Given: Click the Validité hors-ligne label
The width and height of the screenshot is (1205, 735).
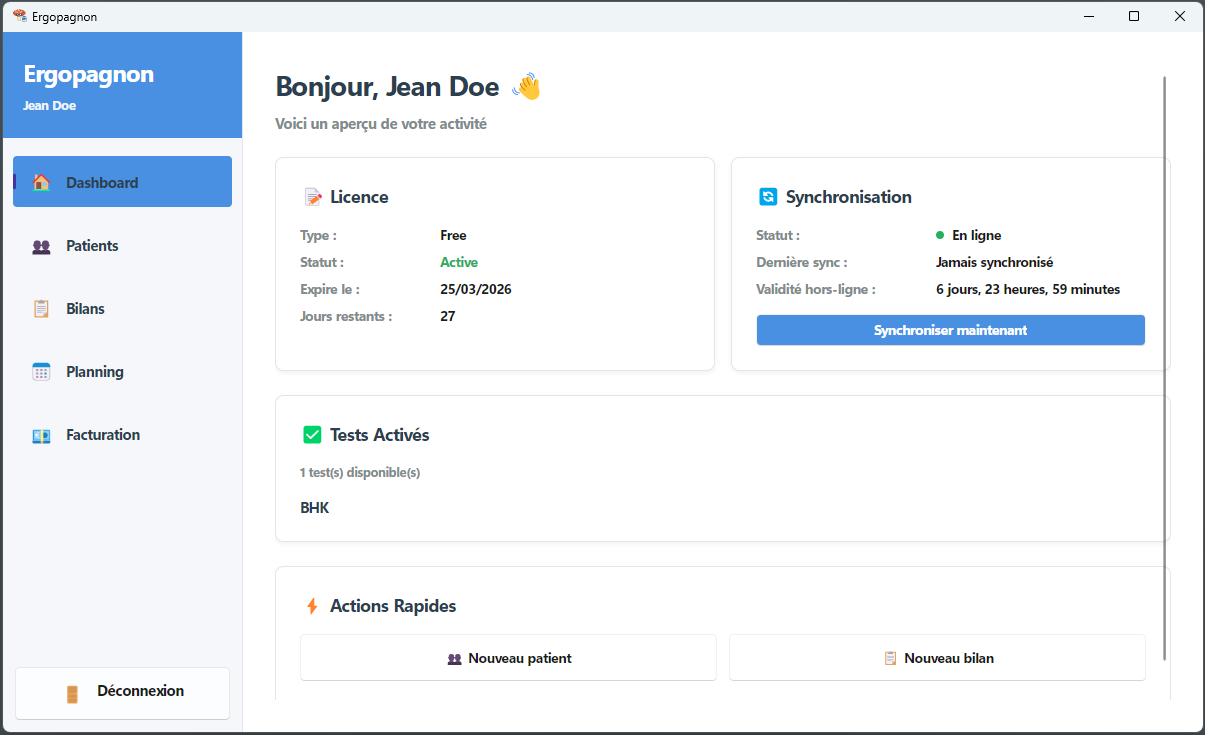Looking at the screenshot, I should (x=816, y=289).
